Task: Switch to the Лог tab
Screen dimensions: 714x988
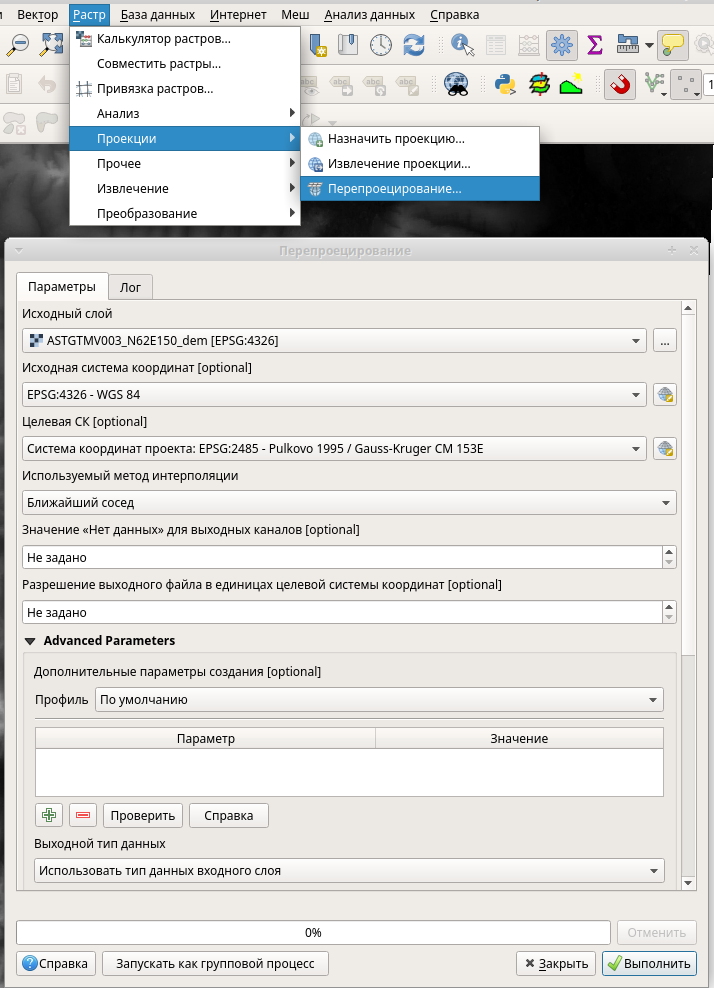Action: (130, 287)
